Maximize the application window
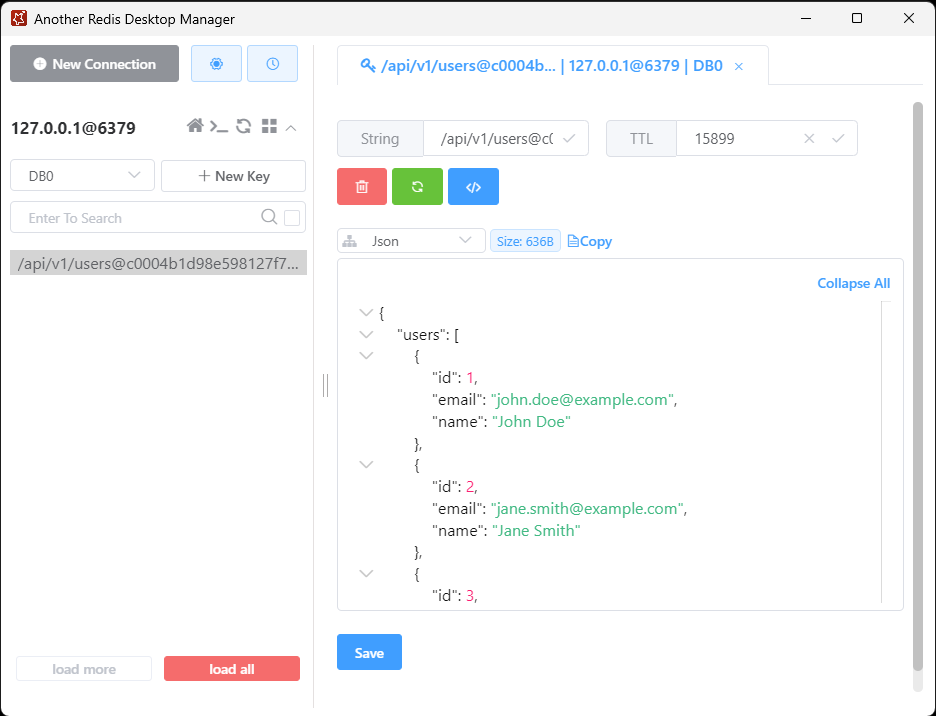This screenshot has width=936, height=716. pyautogui.click(x=857, y=18)
